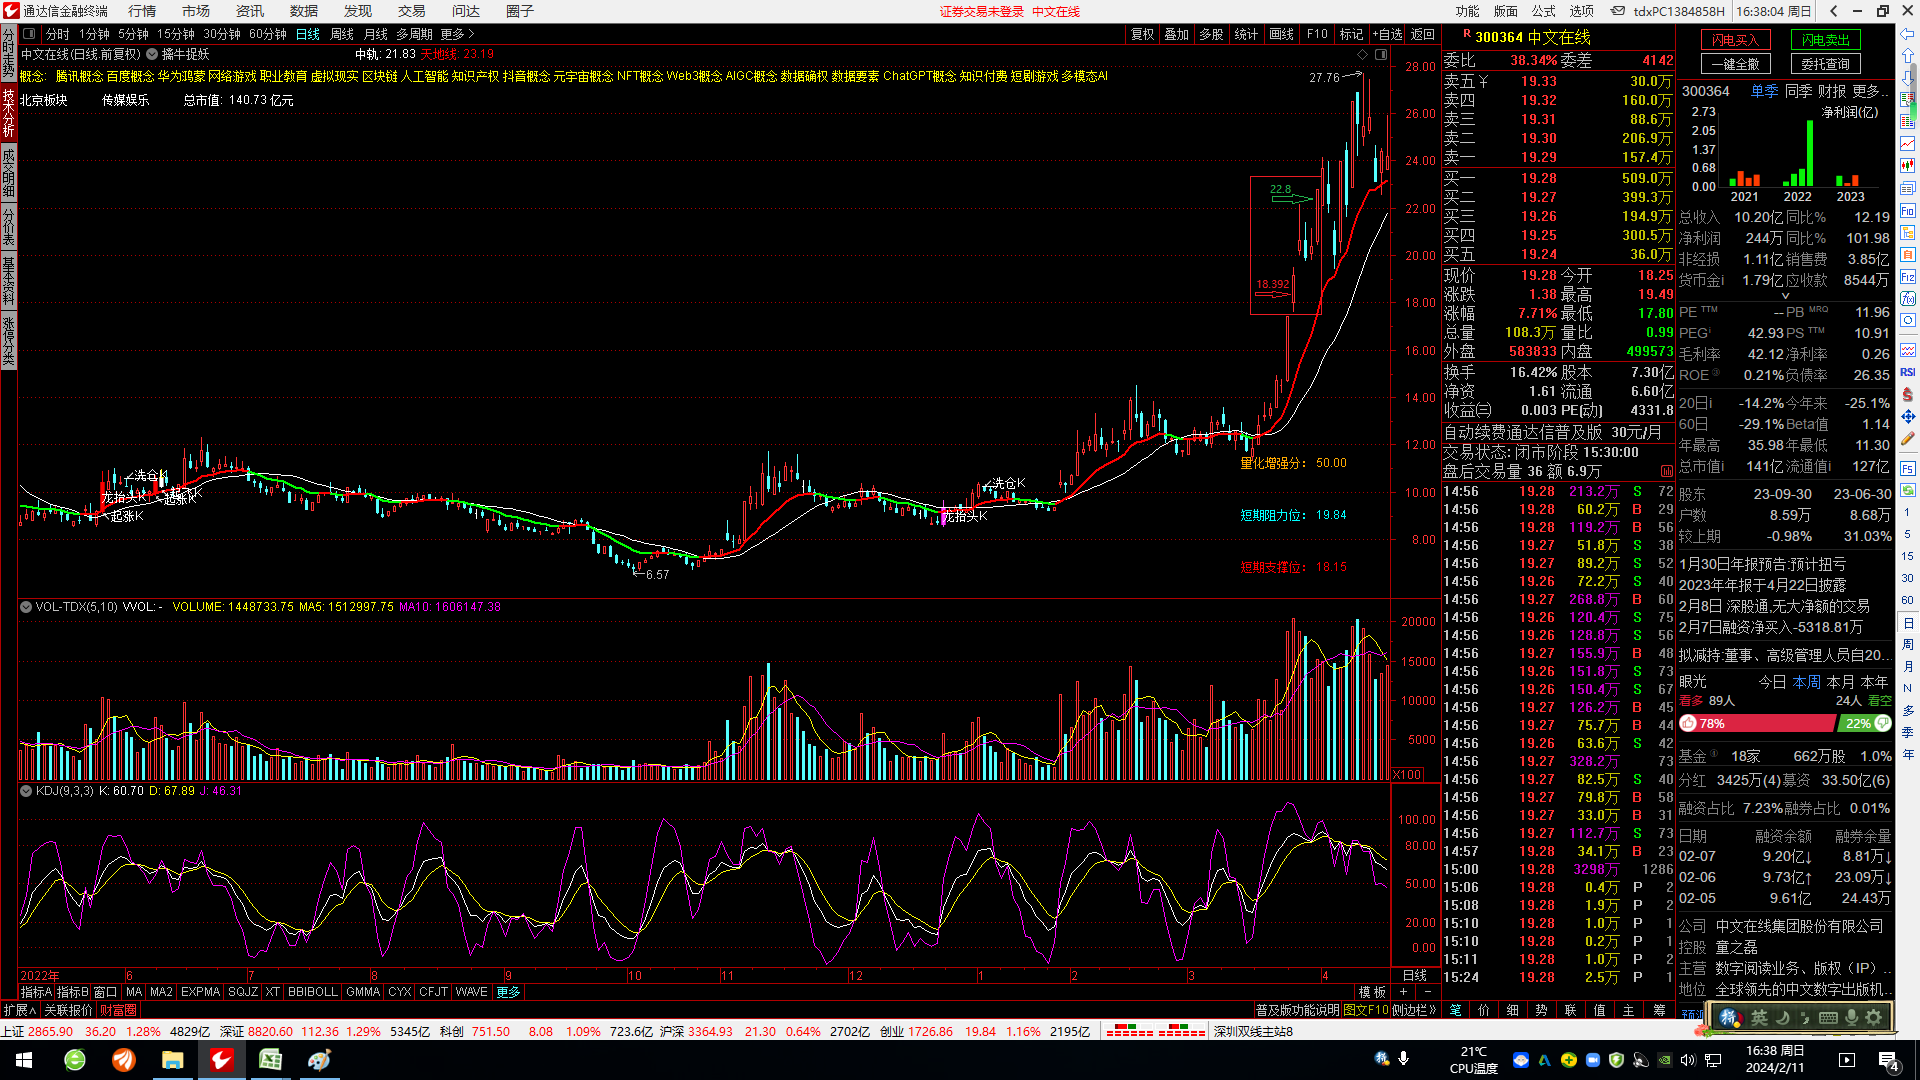
Task: Click the 画线 drawing tools icon
Action: (x=1281, y=34)
